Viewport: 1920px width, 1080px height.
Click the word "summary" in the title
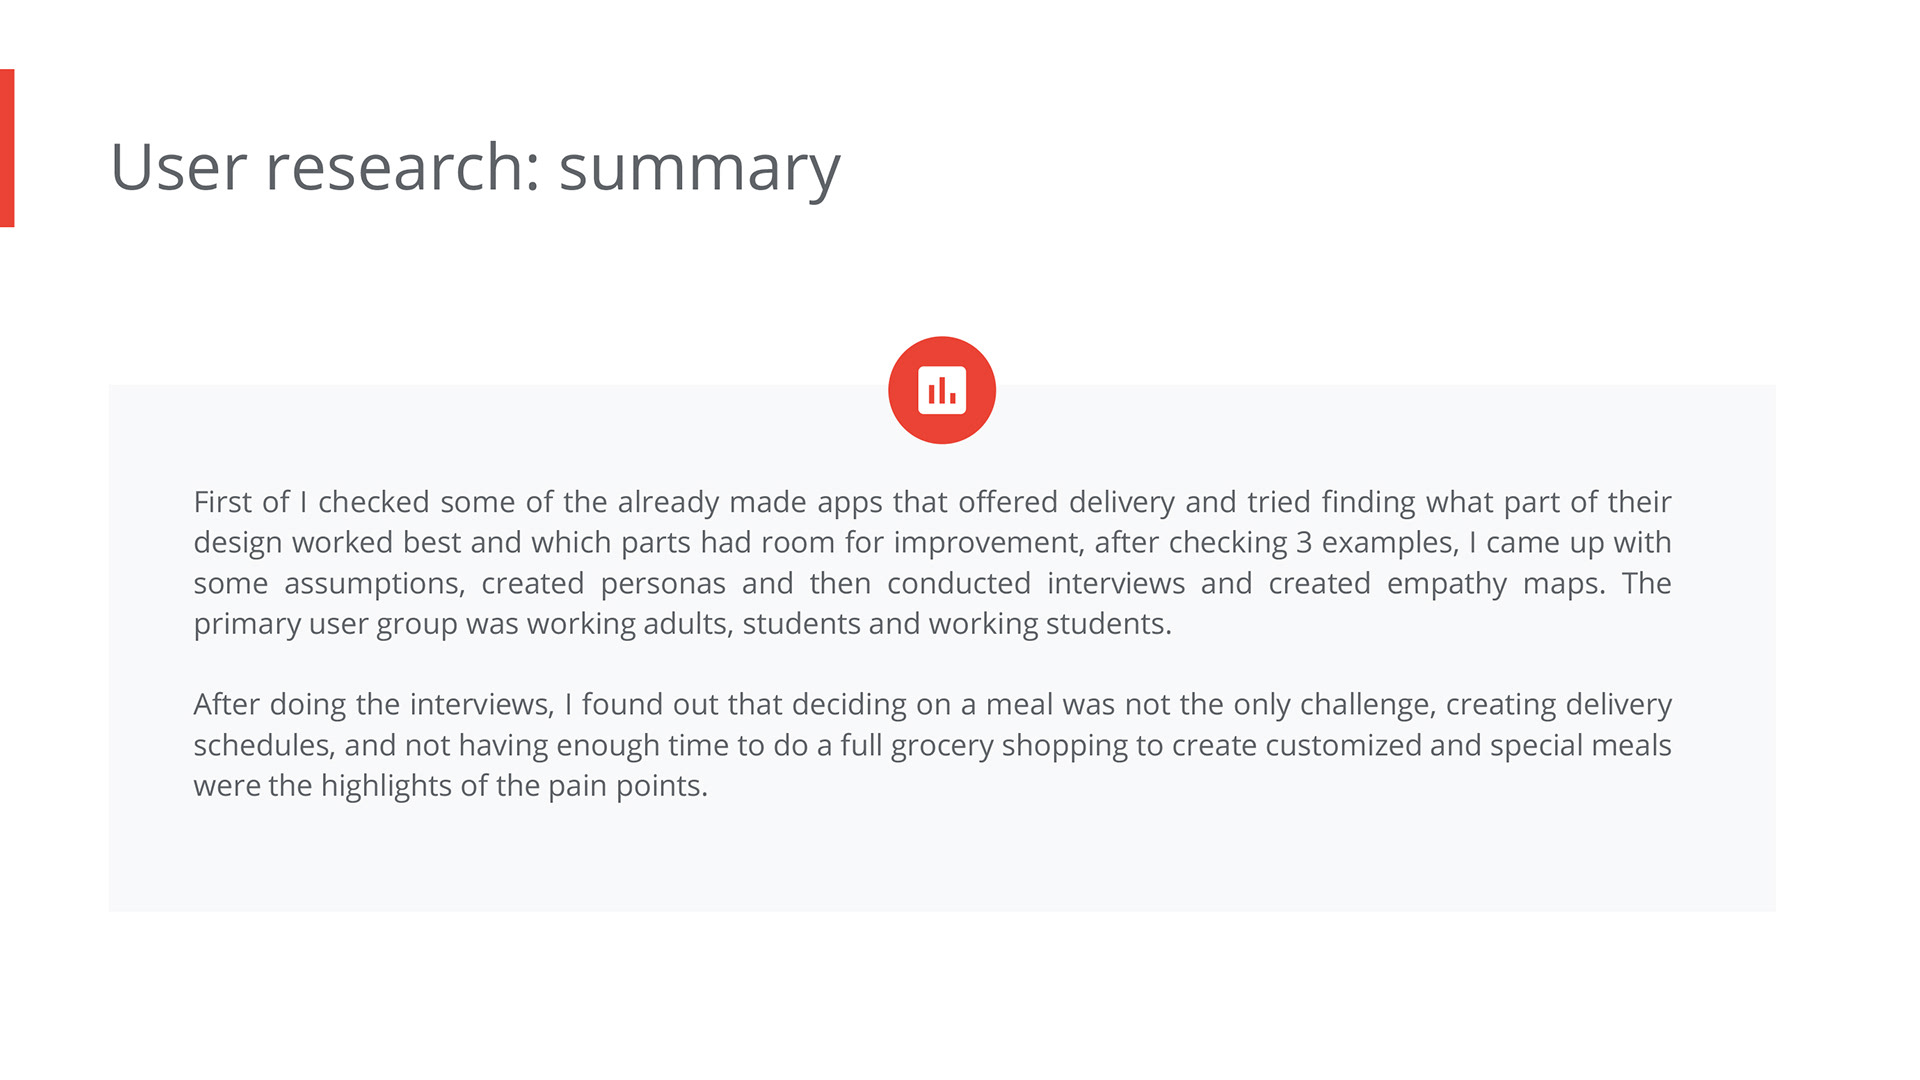click(699, 167)
